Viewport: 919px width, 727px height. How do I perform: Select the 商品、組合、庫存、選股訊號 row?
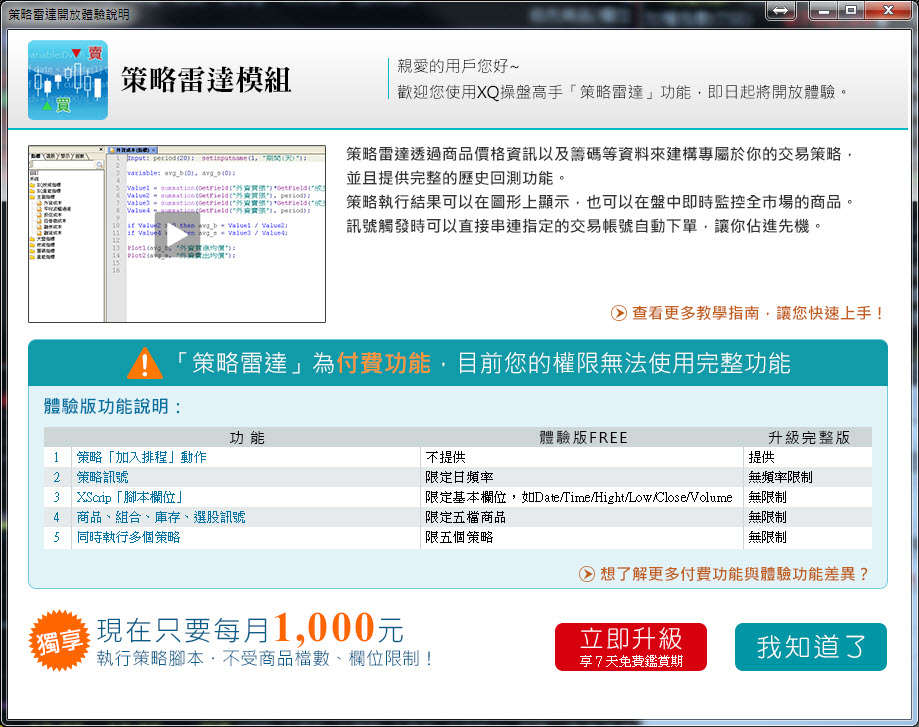point(160,517)
